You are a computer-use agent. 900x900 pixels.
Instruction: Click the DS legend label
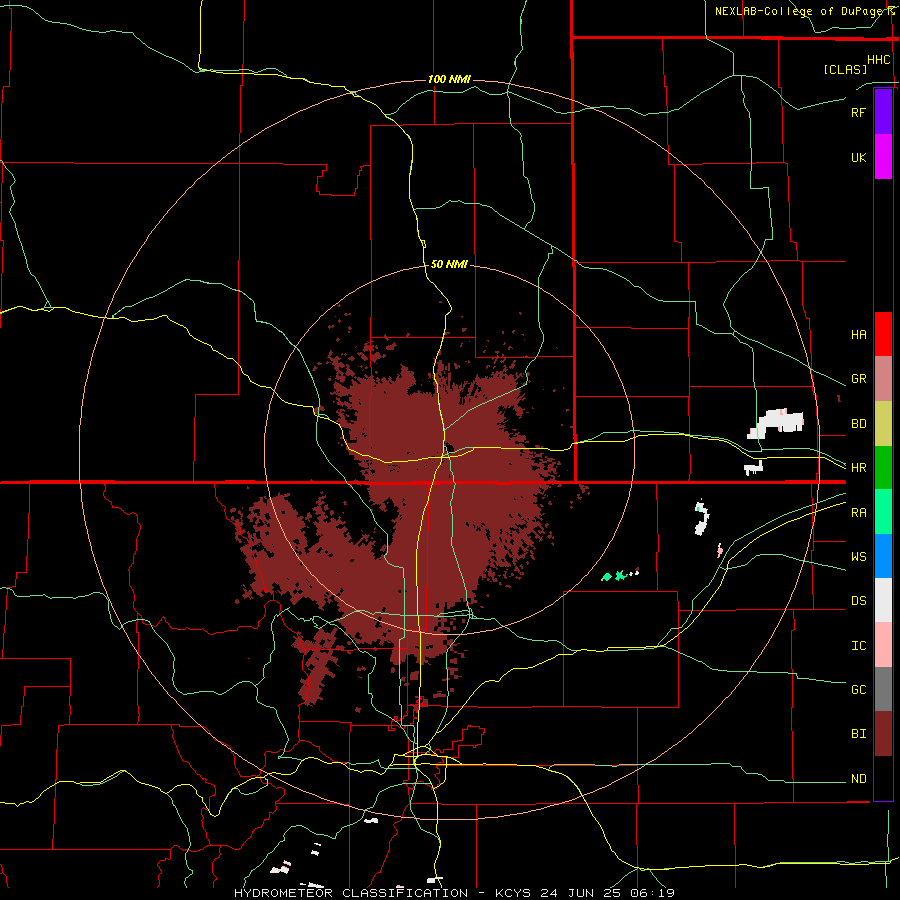pyautogui.click(x=858, y=601)
